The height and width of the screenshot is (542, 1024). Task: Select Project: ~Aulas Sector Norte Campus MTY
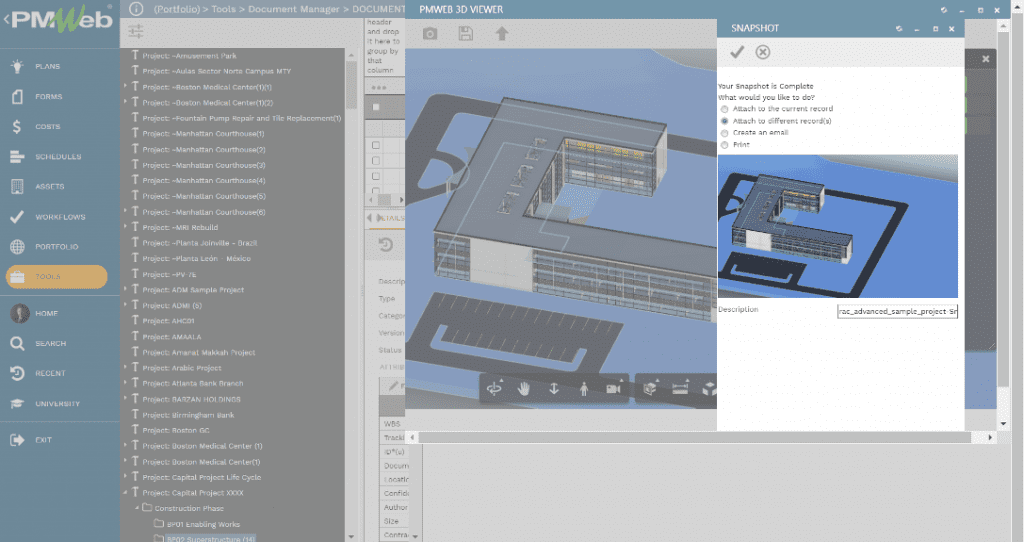click(x=217, y=71)
